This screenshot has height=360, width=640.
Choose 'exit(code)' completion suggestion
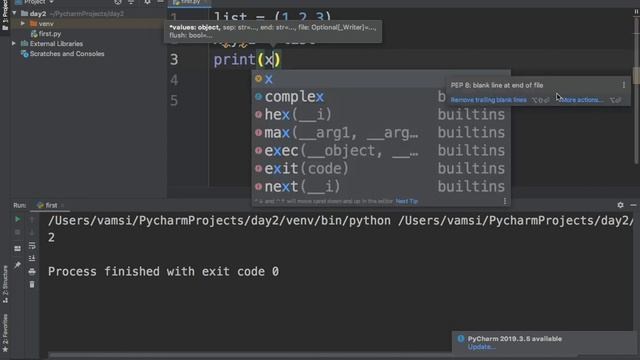tap(380, 169)
